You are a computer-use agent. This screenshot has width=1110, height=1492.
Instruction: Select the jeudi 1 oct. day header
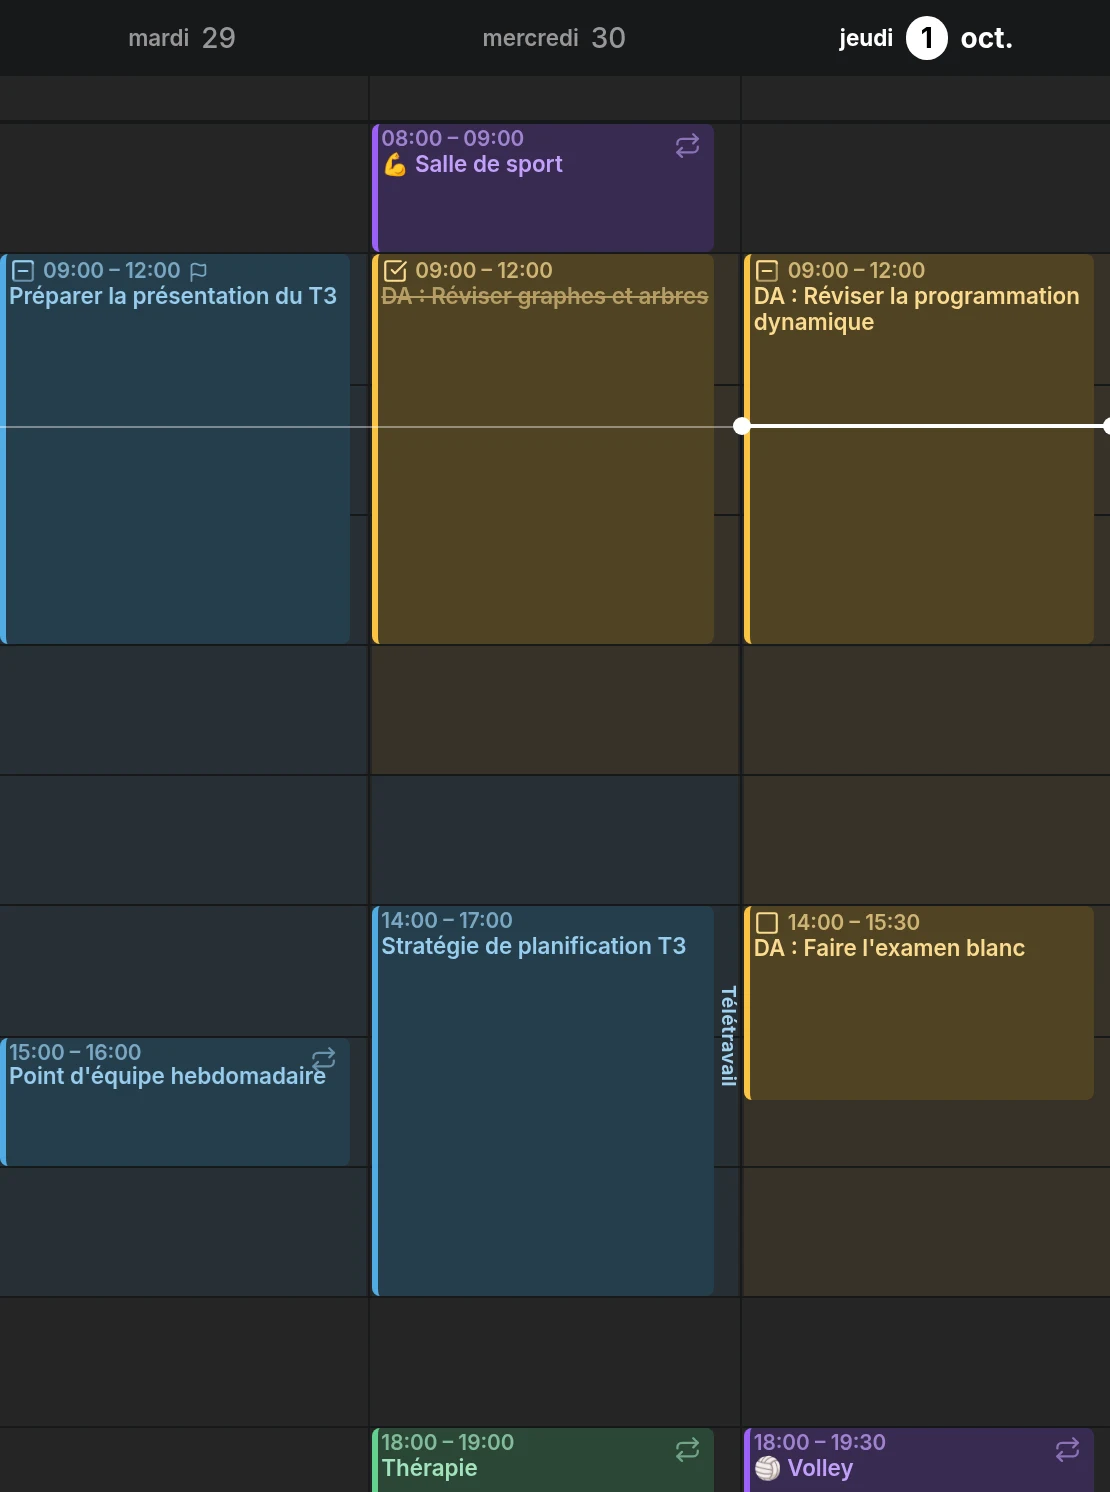(926, 38)
